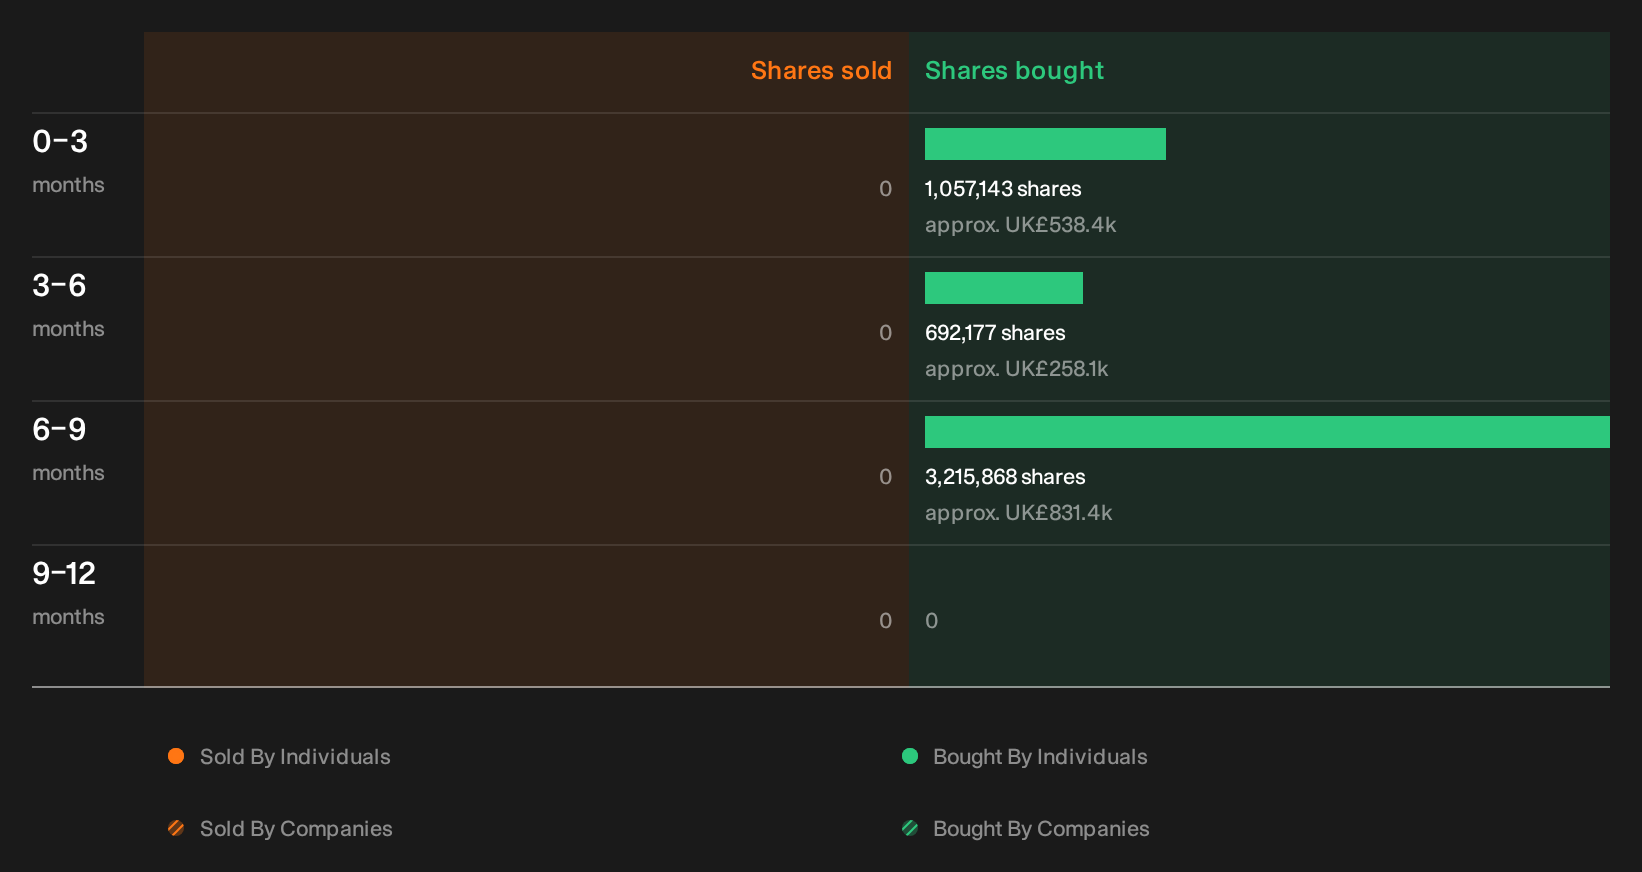
Task: Click the approx. UK£831.4k amount
Action: (x=1018, y=513)
